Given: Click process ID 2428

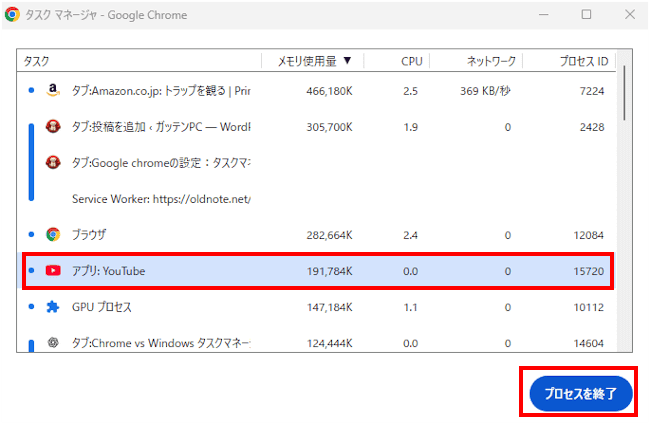Looking at the screenshot, I should click(x=592, y=127).
